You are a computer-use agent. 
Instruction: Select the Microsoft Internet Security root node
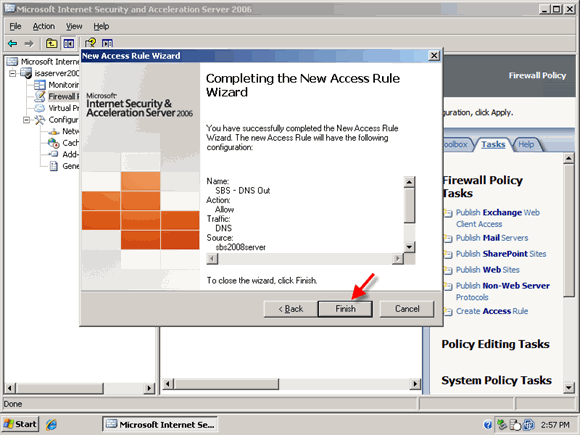[x=50, y=61]
